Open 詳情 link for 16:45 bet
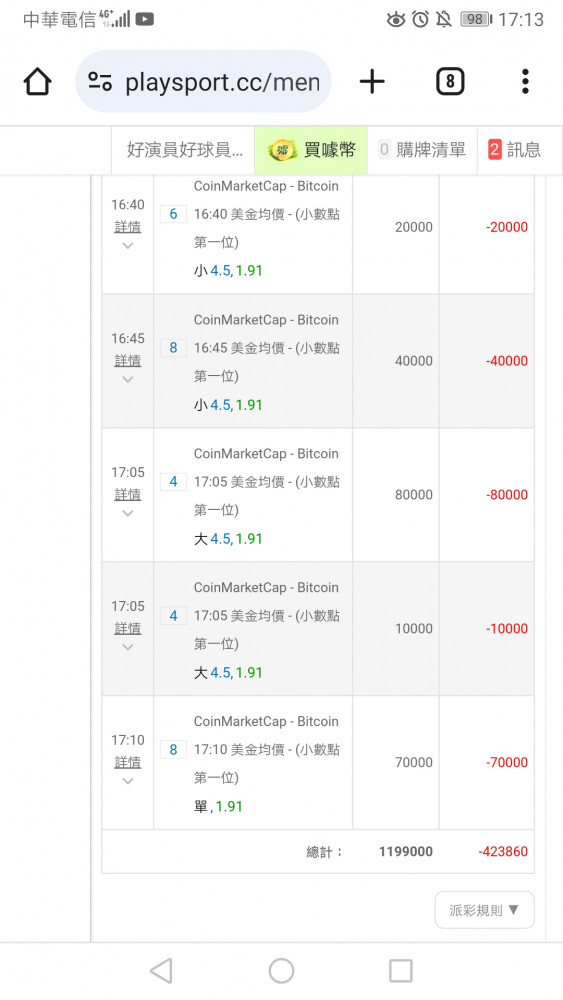Viewport: 563px width, 1000px height. [x=128, y=360]
